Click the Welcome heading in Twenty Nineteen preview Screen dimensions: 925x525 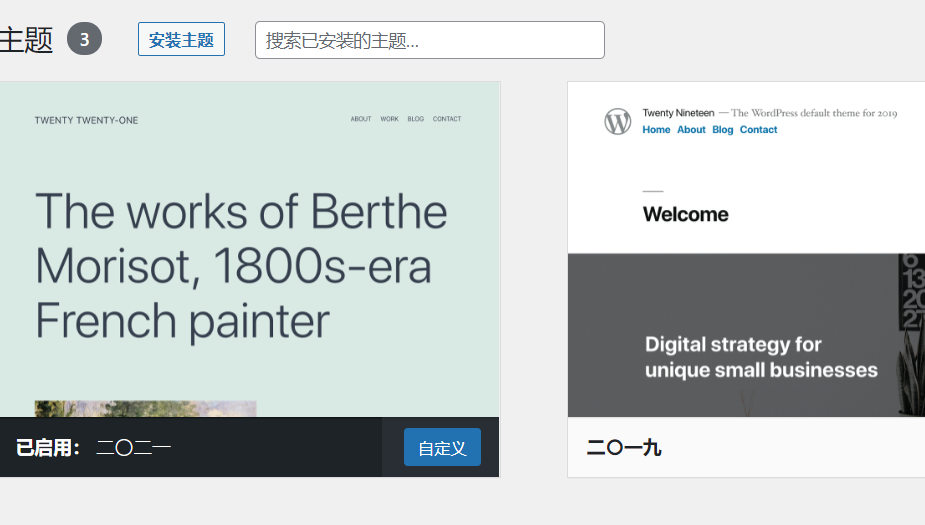685,214
